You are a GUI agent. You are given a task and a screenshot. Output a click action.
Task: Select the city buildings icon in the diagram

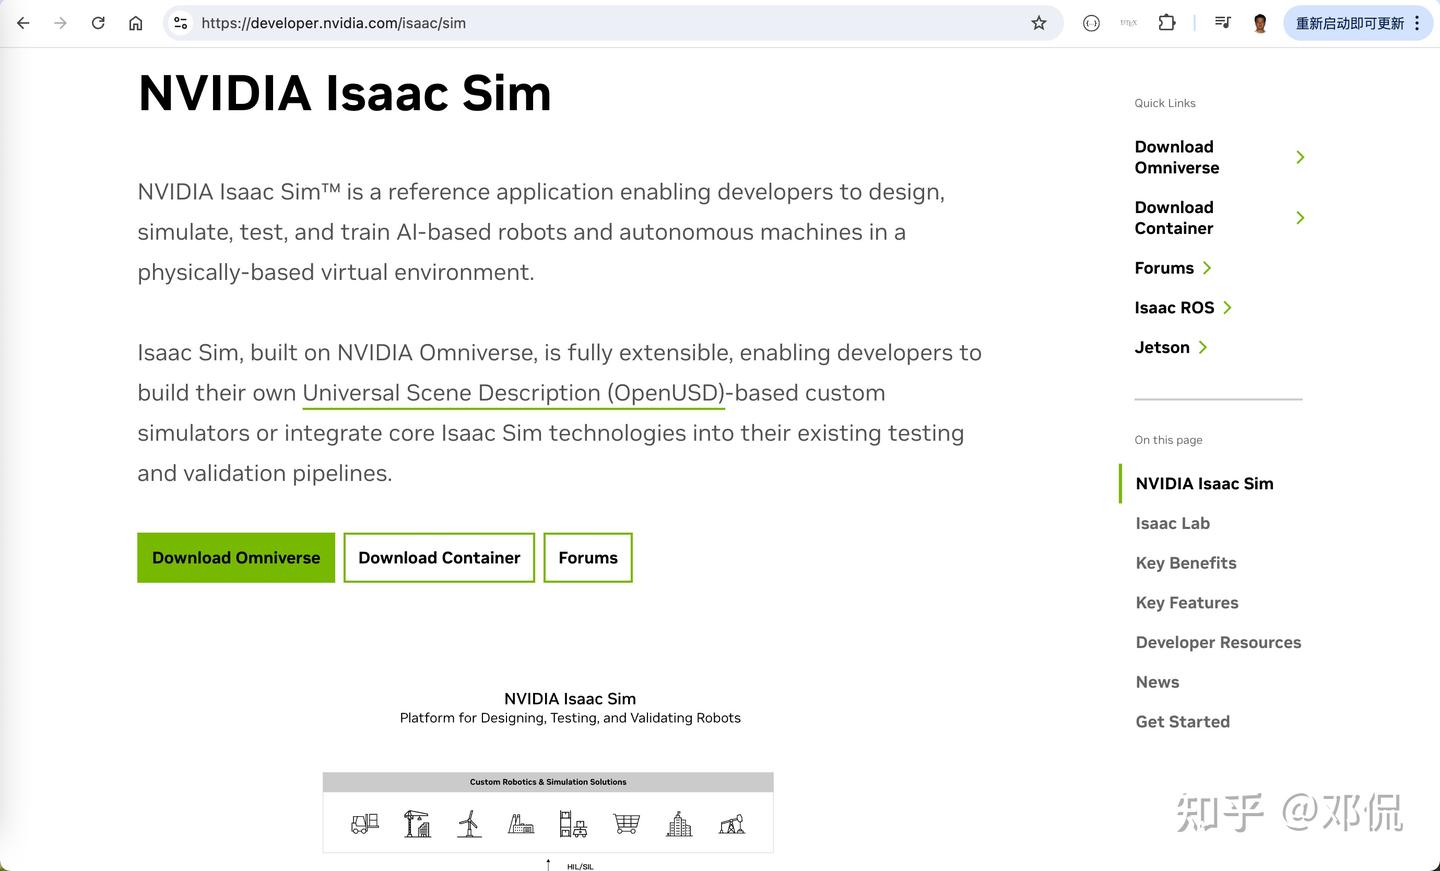coord(678,823)
